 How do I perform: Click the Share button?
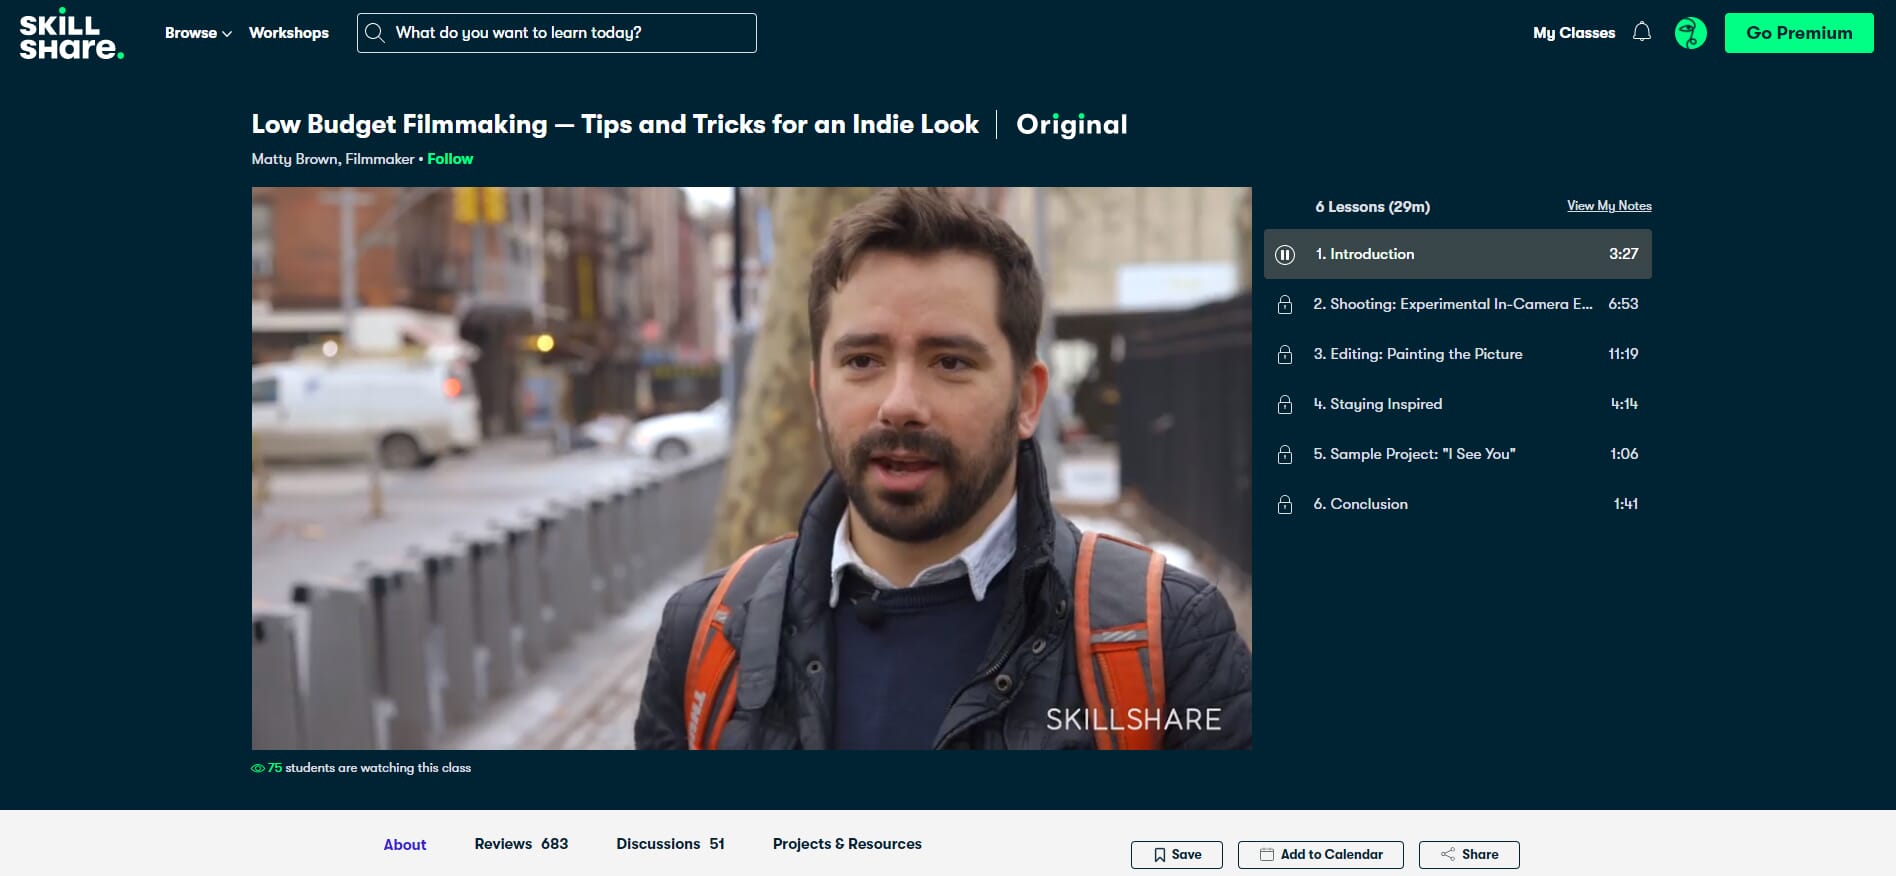(x=1469, y=855)
